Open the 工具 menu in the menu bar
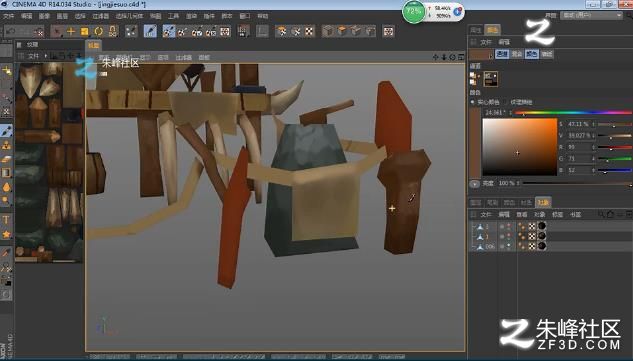The width and height of the screenshot is (633, 361). click(173, 16)
